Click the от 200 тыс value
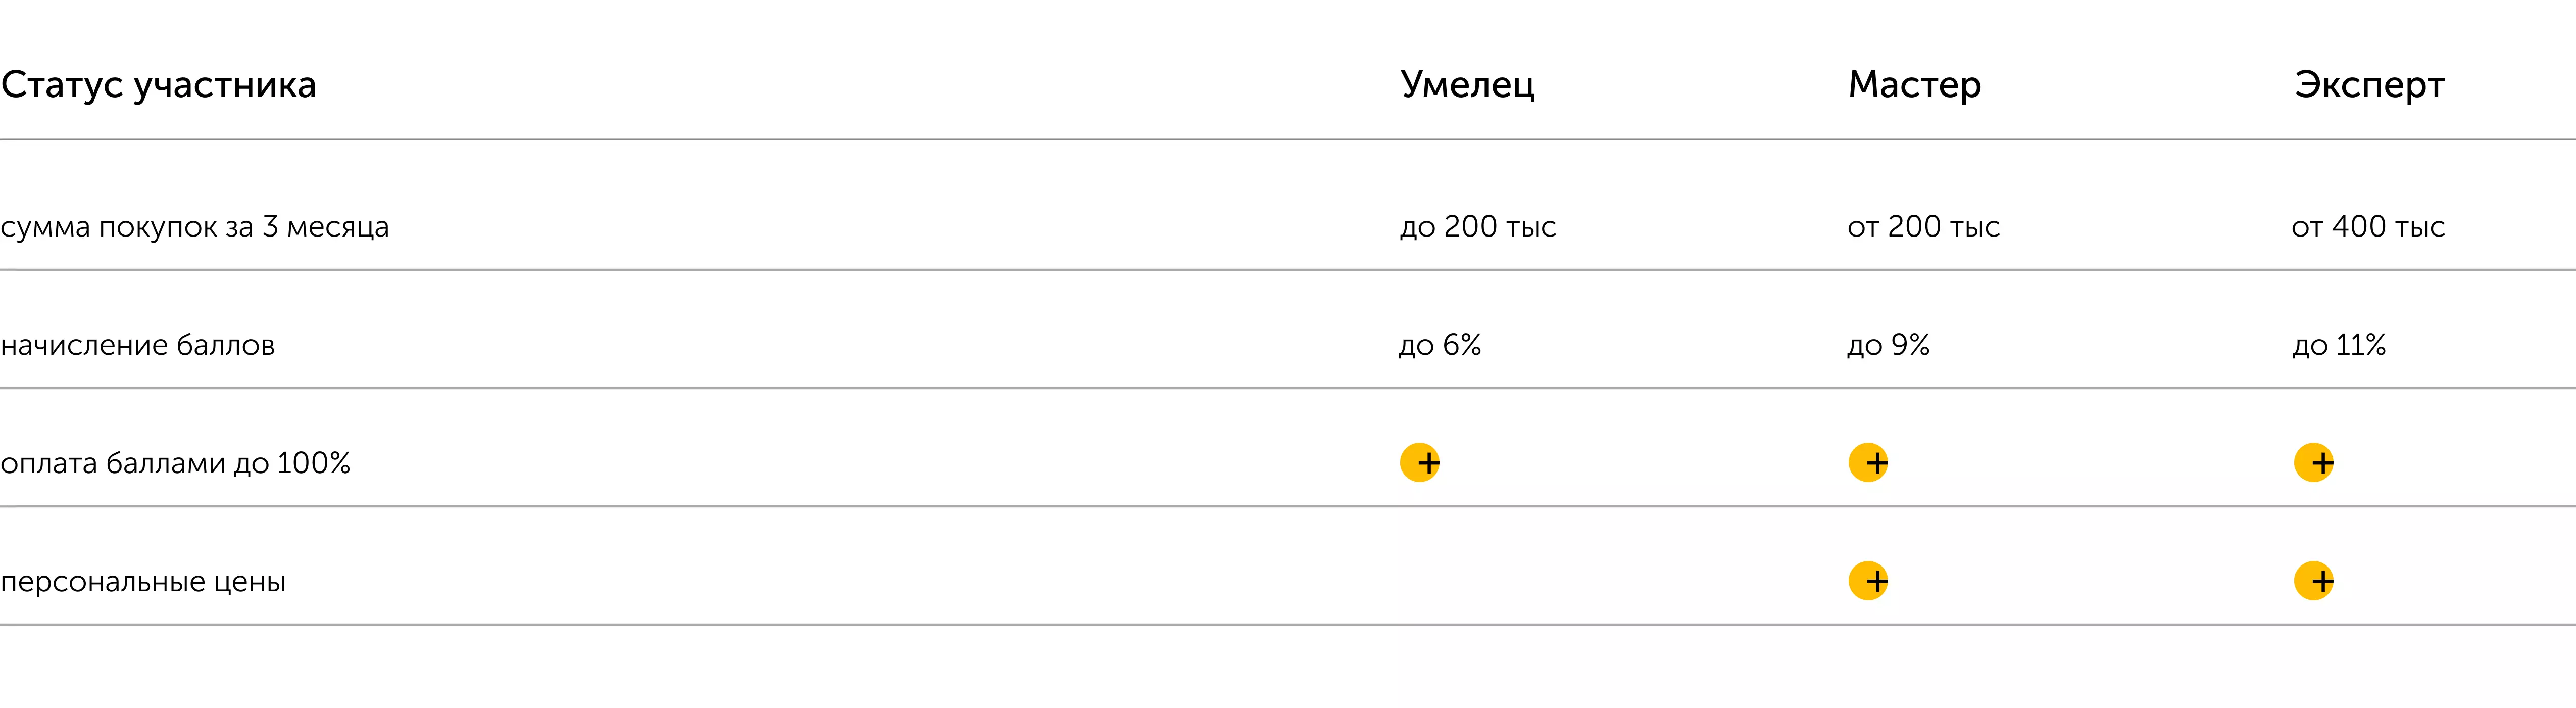Image resolution: width=2576 pixels, height=708 pixels. coord(1922,227)
